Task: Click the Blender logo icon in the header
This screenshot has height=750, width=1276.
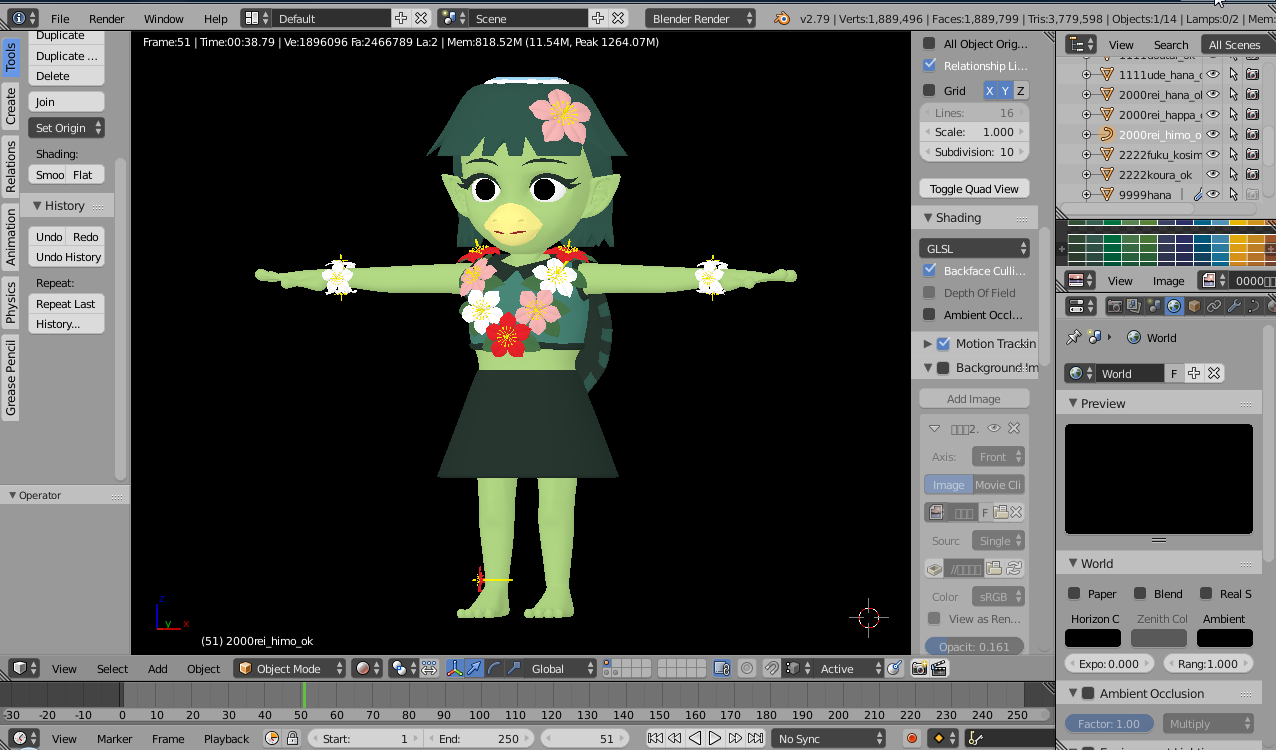Action: coord(782,18)
